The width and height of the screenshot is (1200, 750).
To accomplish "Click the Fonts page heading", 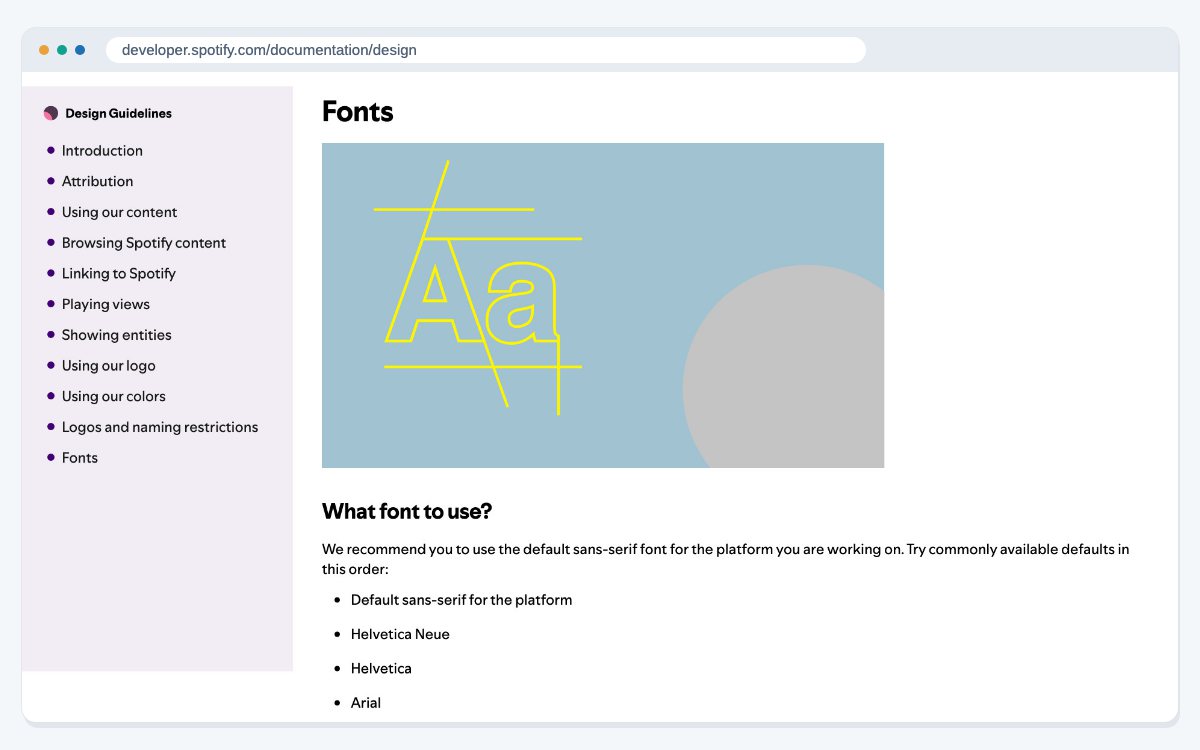I will pos(357,112).
